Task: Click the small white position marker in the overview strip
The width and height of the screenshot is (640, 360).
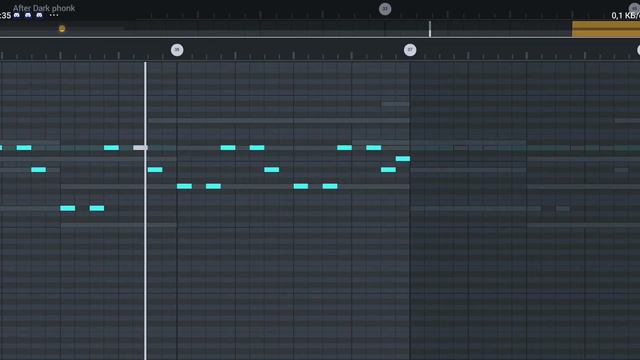Action: click(x=430, y=29)
